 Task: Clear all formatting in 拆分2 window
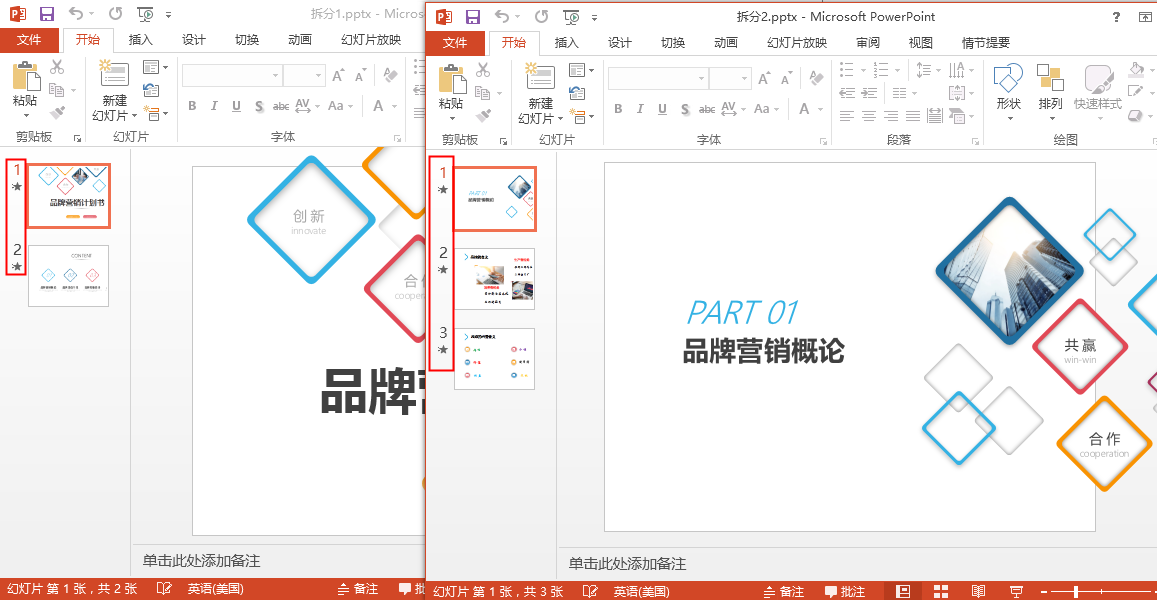click(816, 77)
